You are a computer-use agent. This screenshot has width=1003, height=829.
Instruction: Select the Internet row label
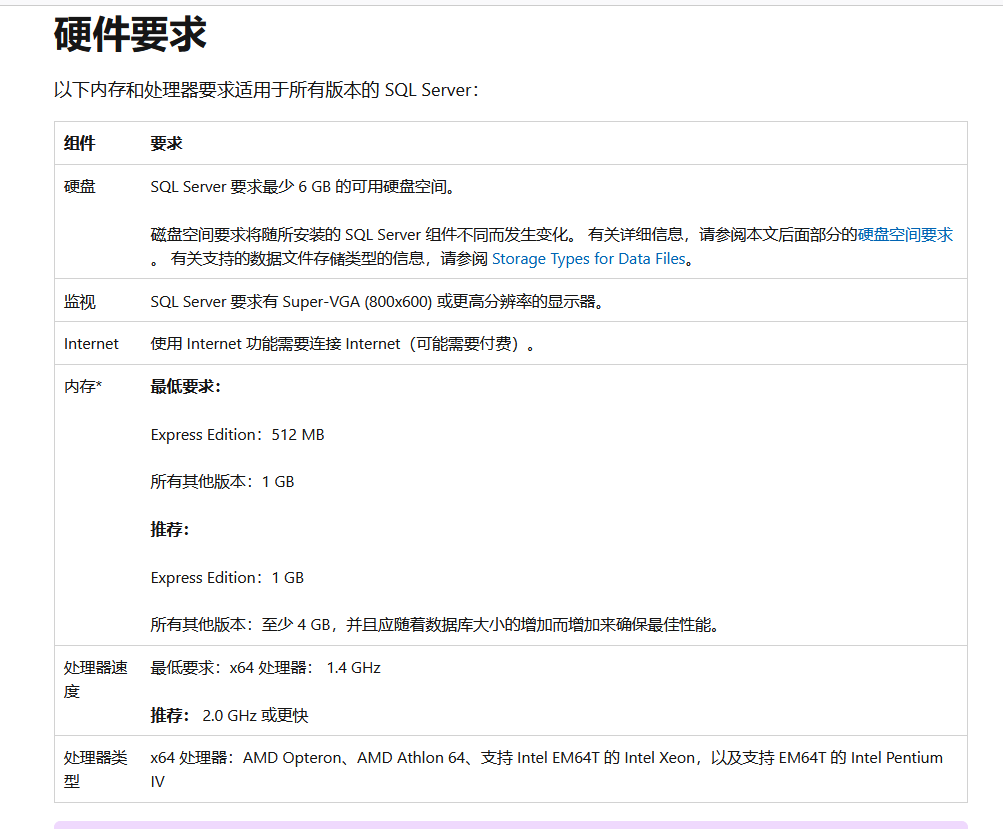[x=91, y=344]
